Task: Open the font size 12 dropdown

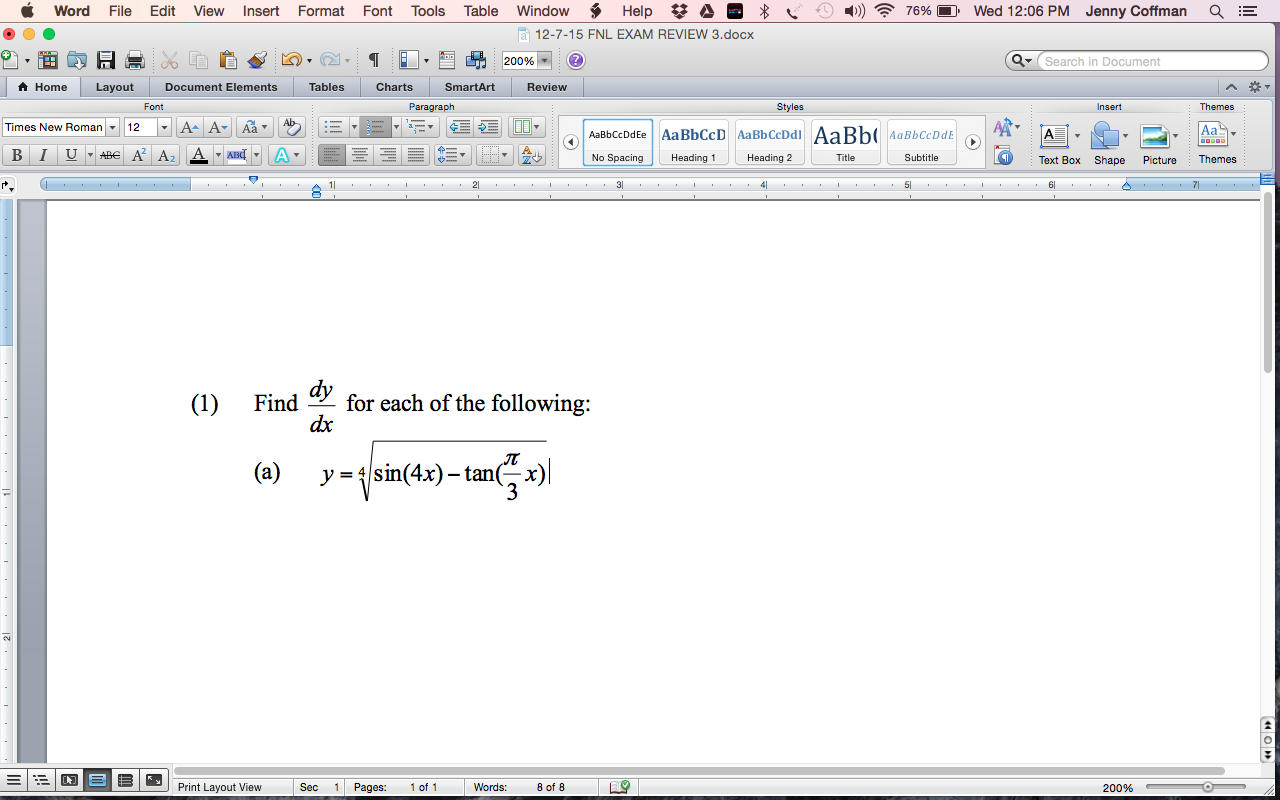Action: click(x=165, y=127)
